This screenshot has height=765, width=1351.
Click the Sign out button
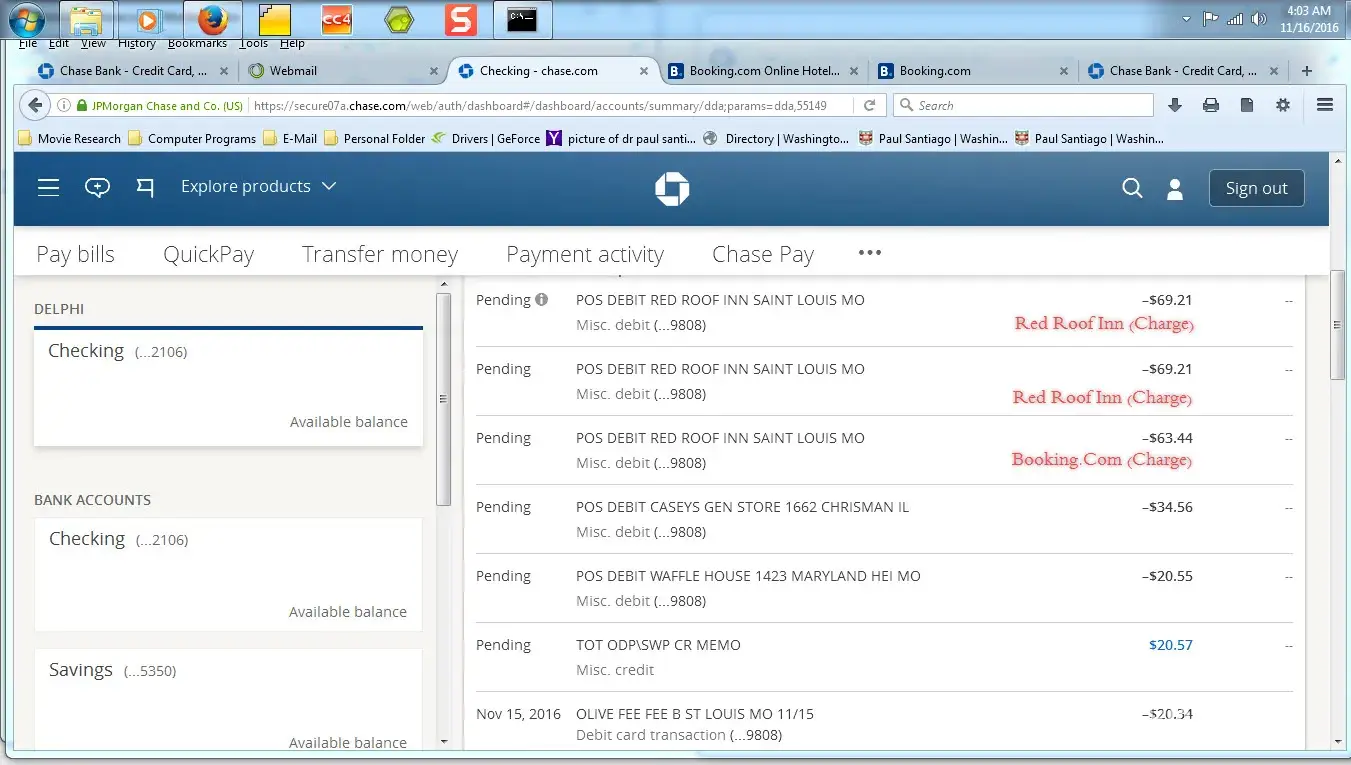tap(1256, 188)
